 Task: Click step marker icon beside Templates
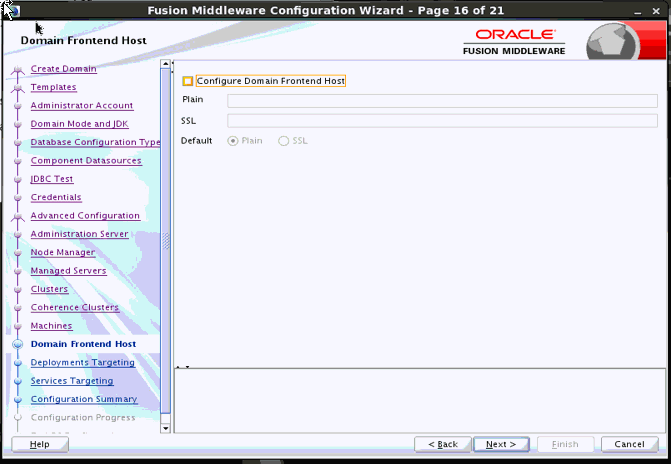tap(18, 88)
